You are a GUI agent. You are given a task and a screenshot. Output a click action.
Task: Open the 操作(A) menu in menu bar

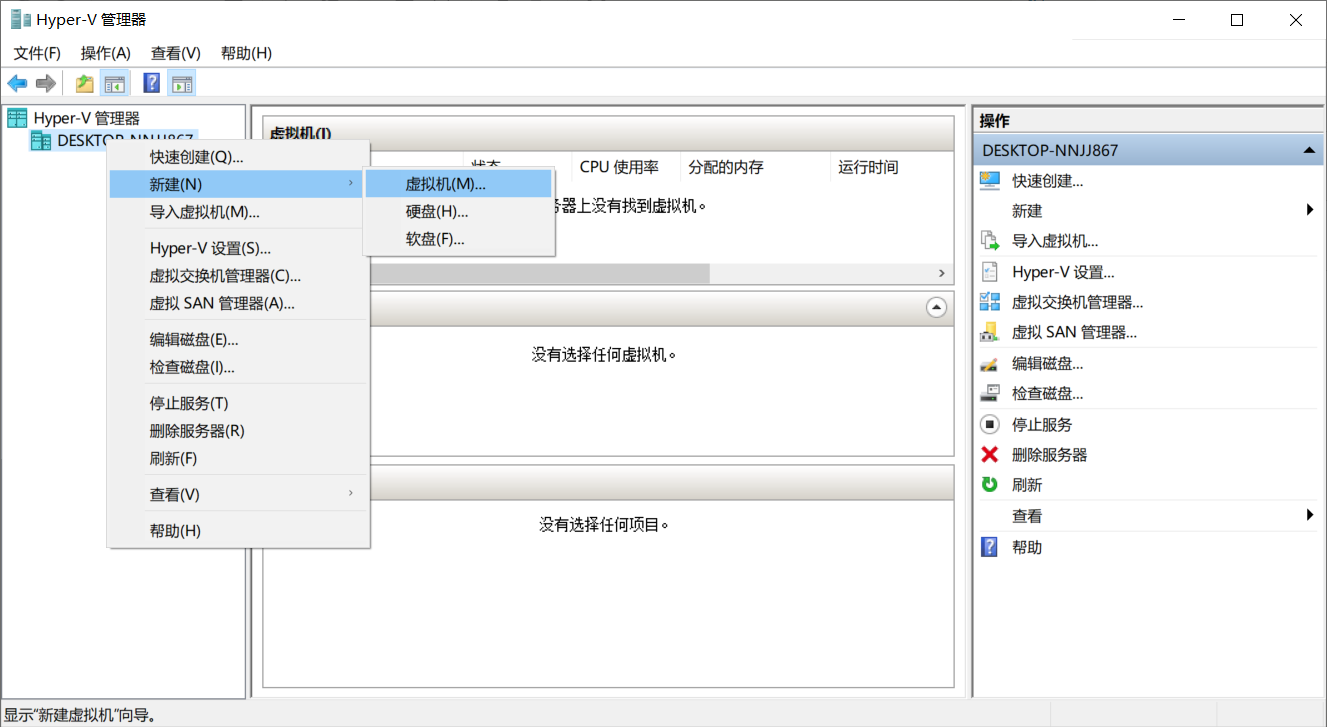(106, 53)
